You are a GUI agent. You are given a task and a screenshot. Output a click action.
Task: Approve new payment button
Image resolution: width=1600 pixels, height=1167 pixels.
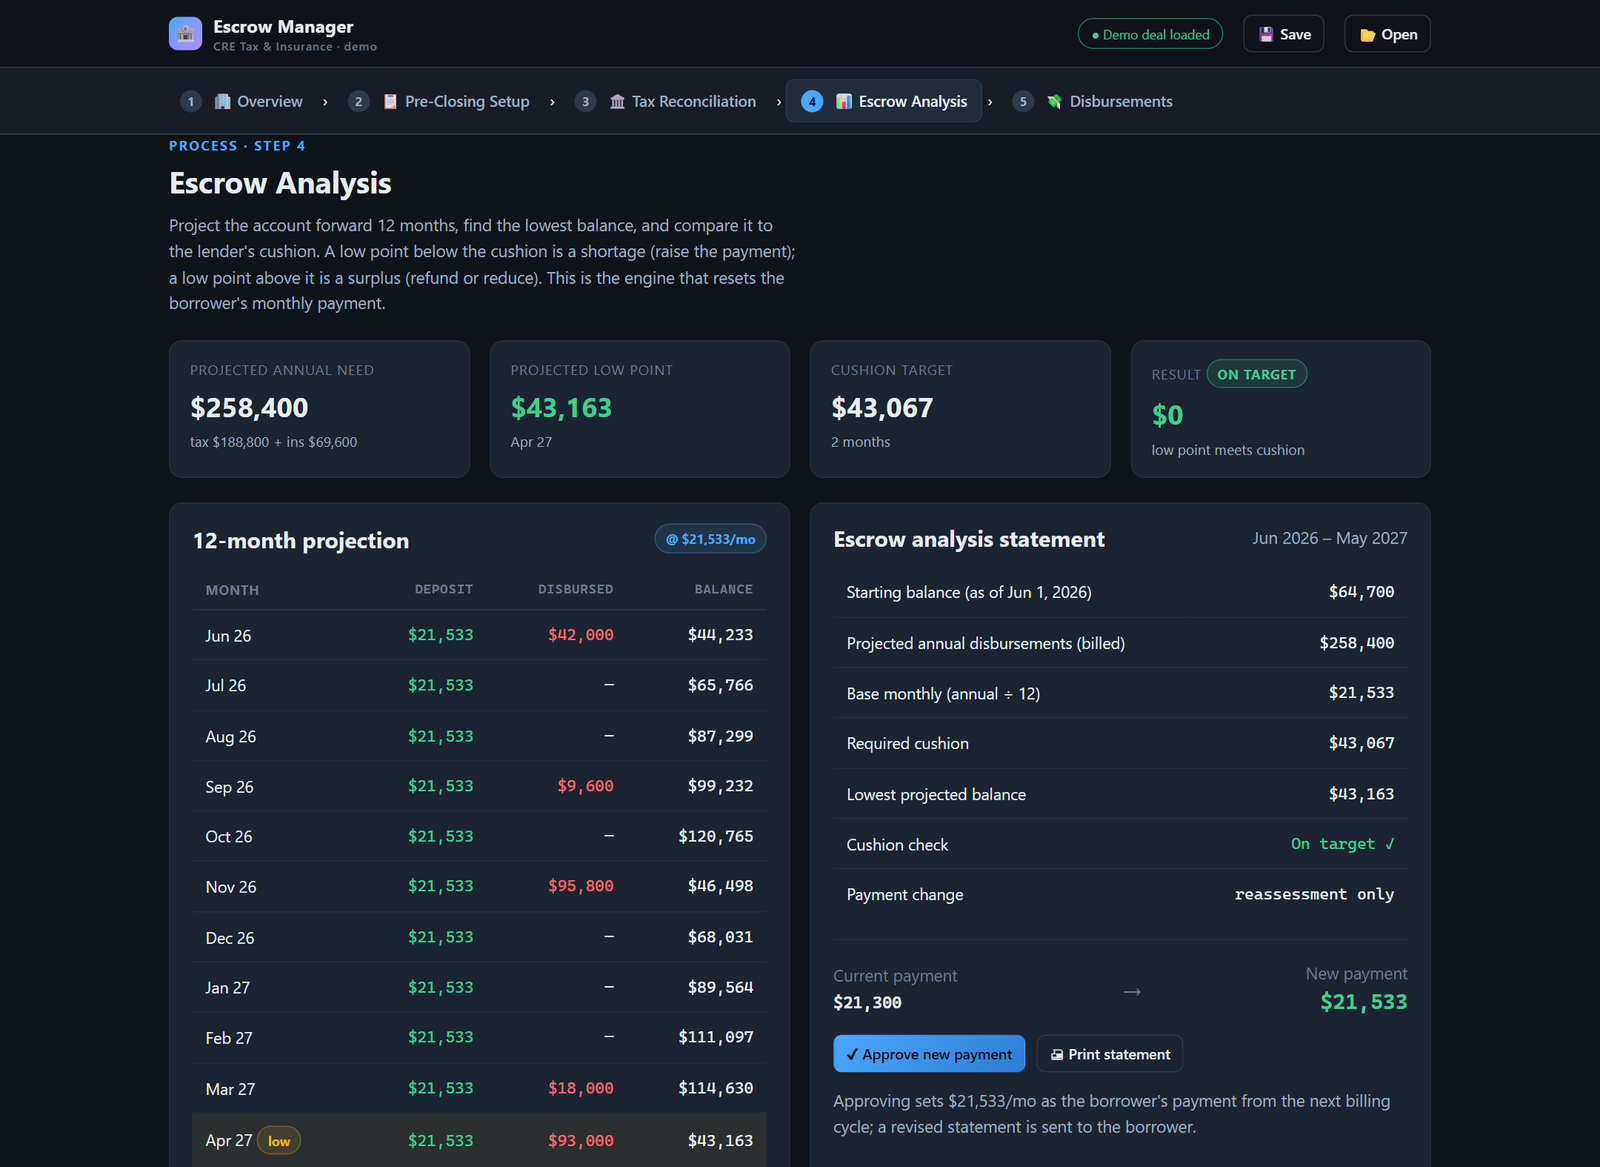coord(929,1054)
